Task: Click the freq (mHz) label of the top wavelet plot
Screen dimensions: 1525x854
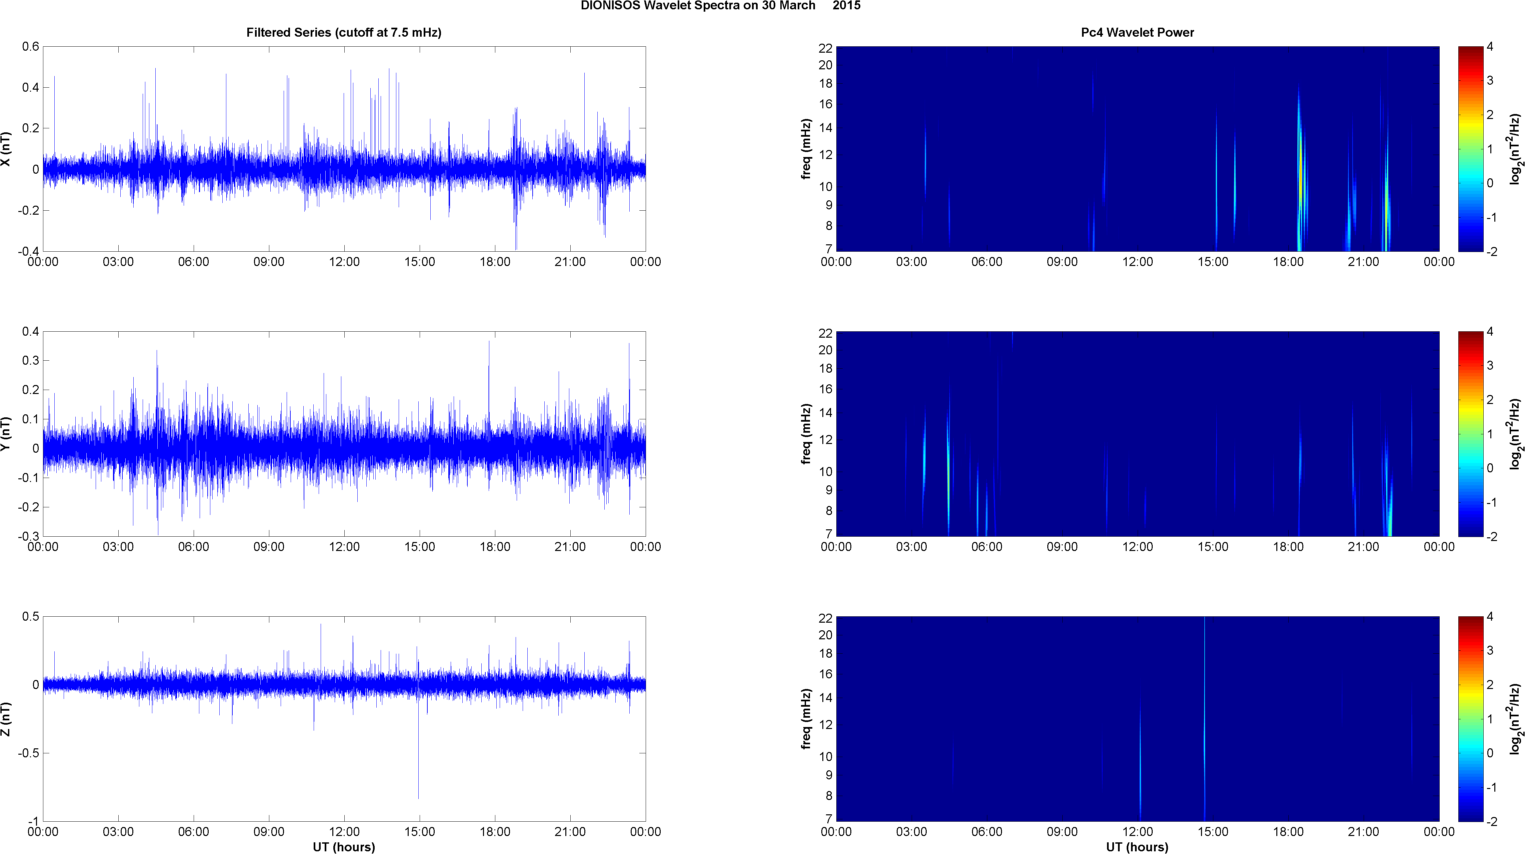Action: [x=806, y=149]
